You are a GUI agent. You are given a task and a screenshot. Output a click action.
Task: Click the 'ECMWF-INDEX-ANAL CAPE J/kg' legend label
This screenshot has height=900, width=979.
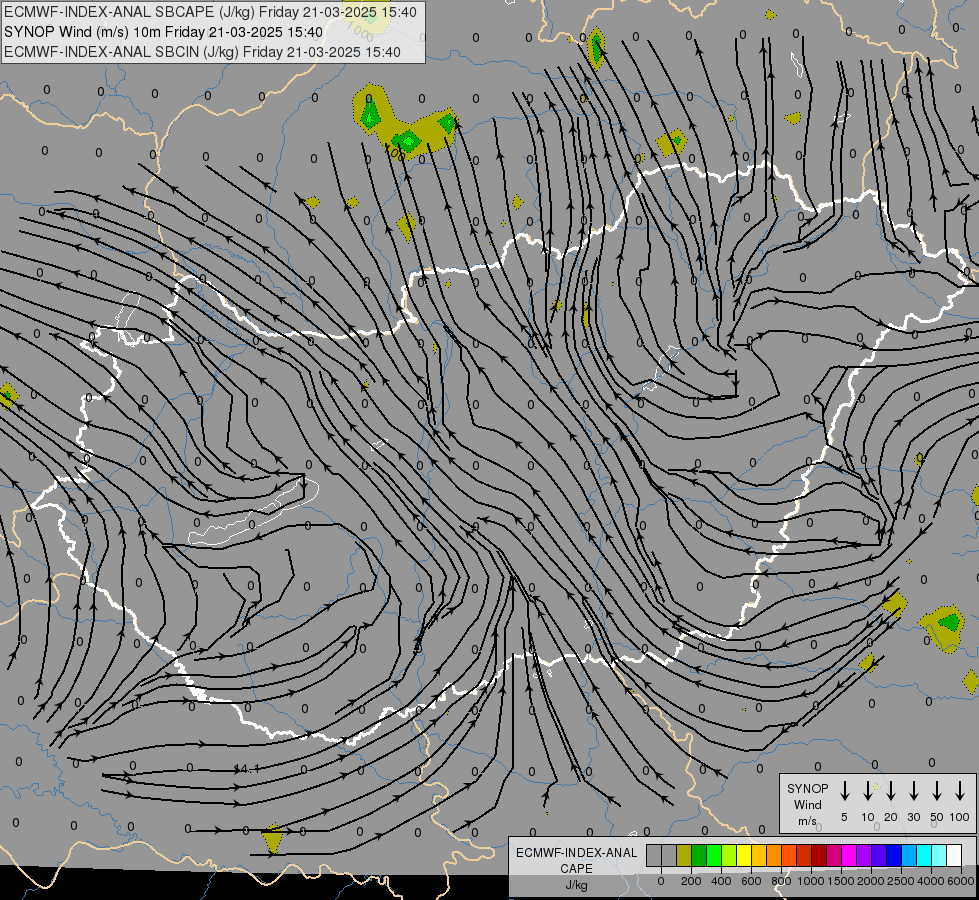576,869
